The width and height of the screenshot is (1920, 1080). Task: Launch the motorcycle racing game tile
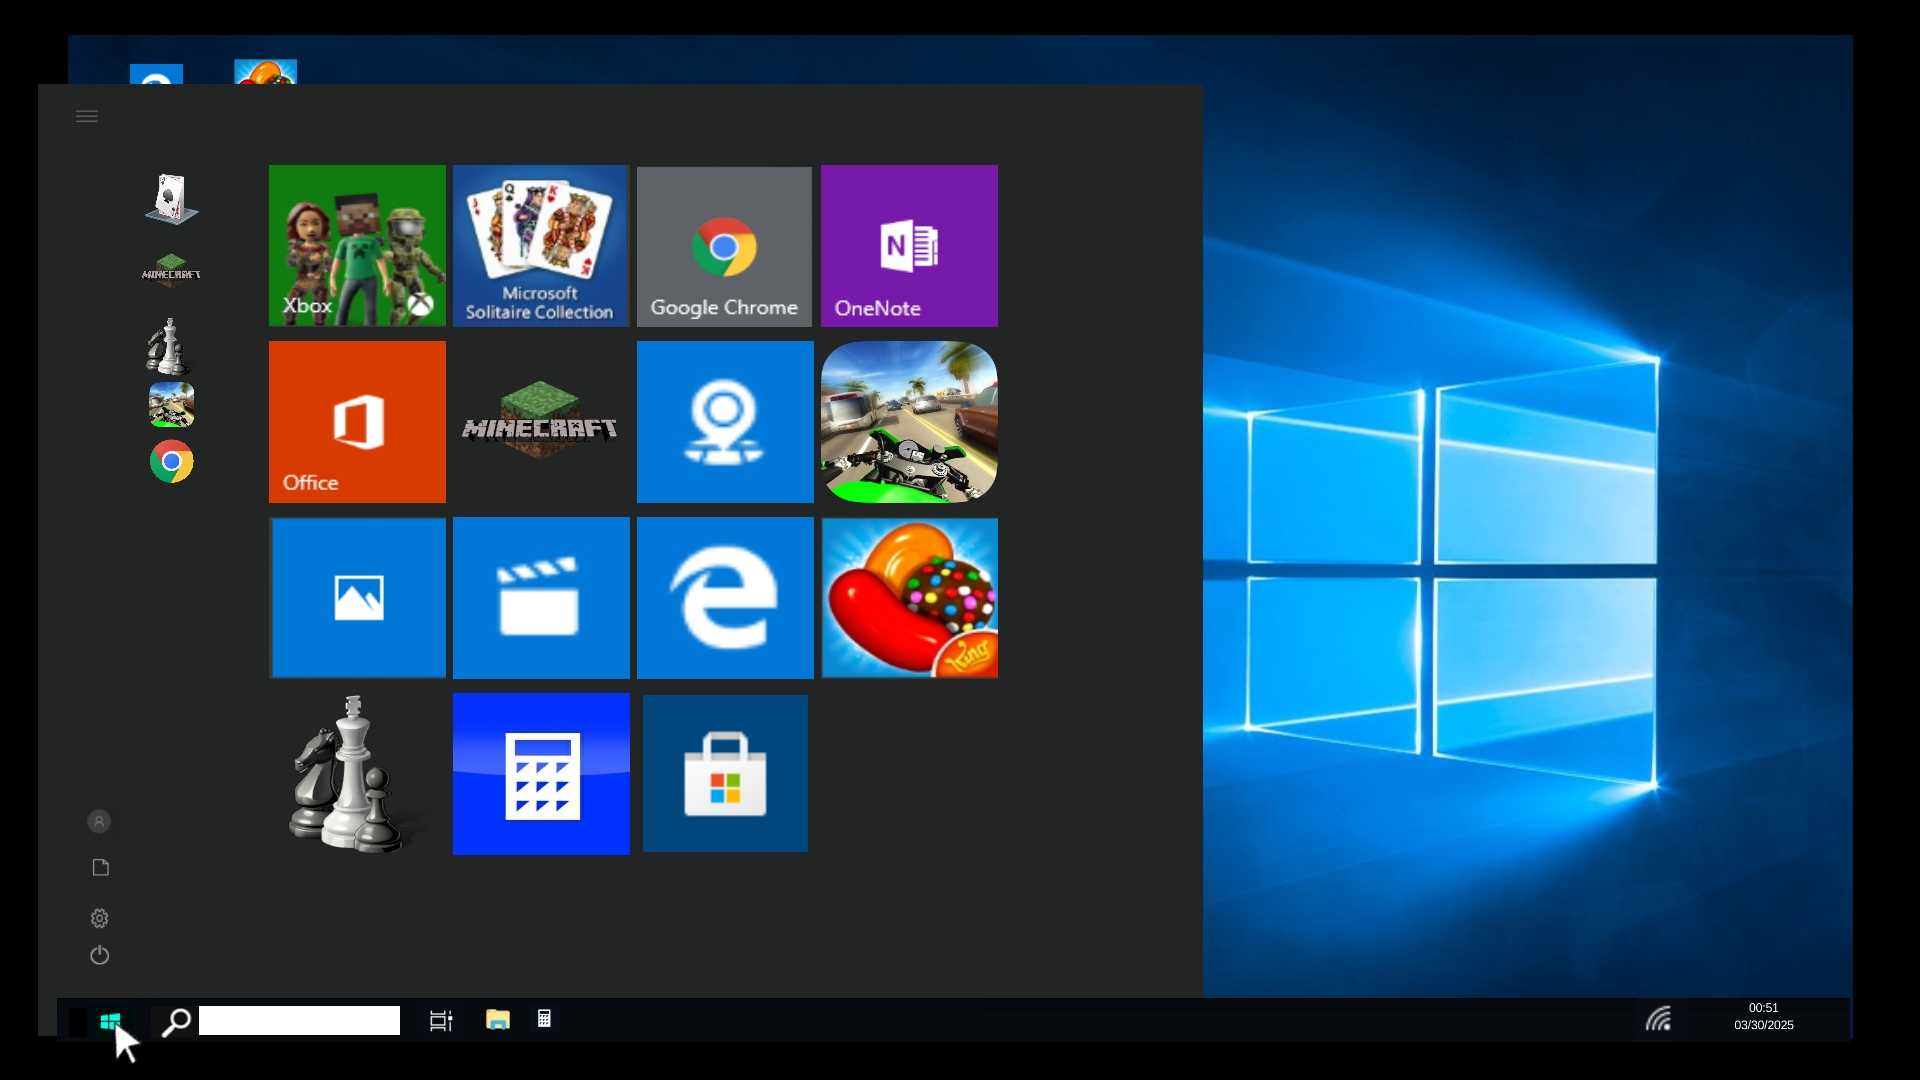tap(909, 422)
